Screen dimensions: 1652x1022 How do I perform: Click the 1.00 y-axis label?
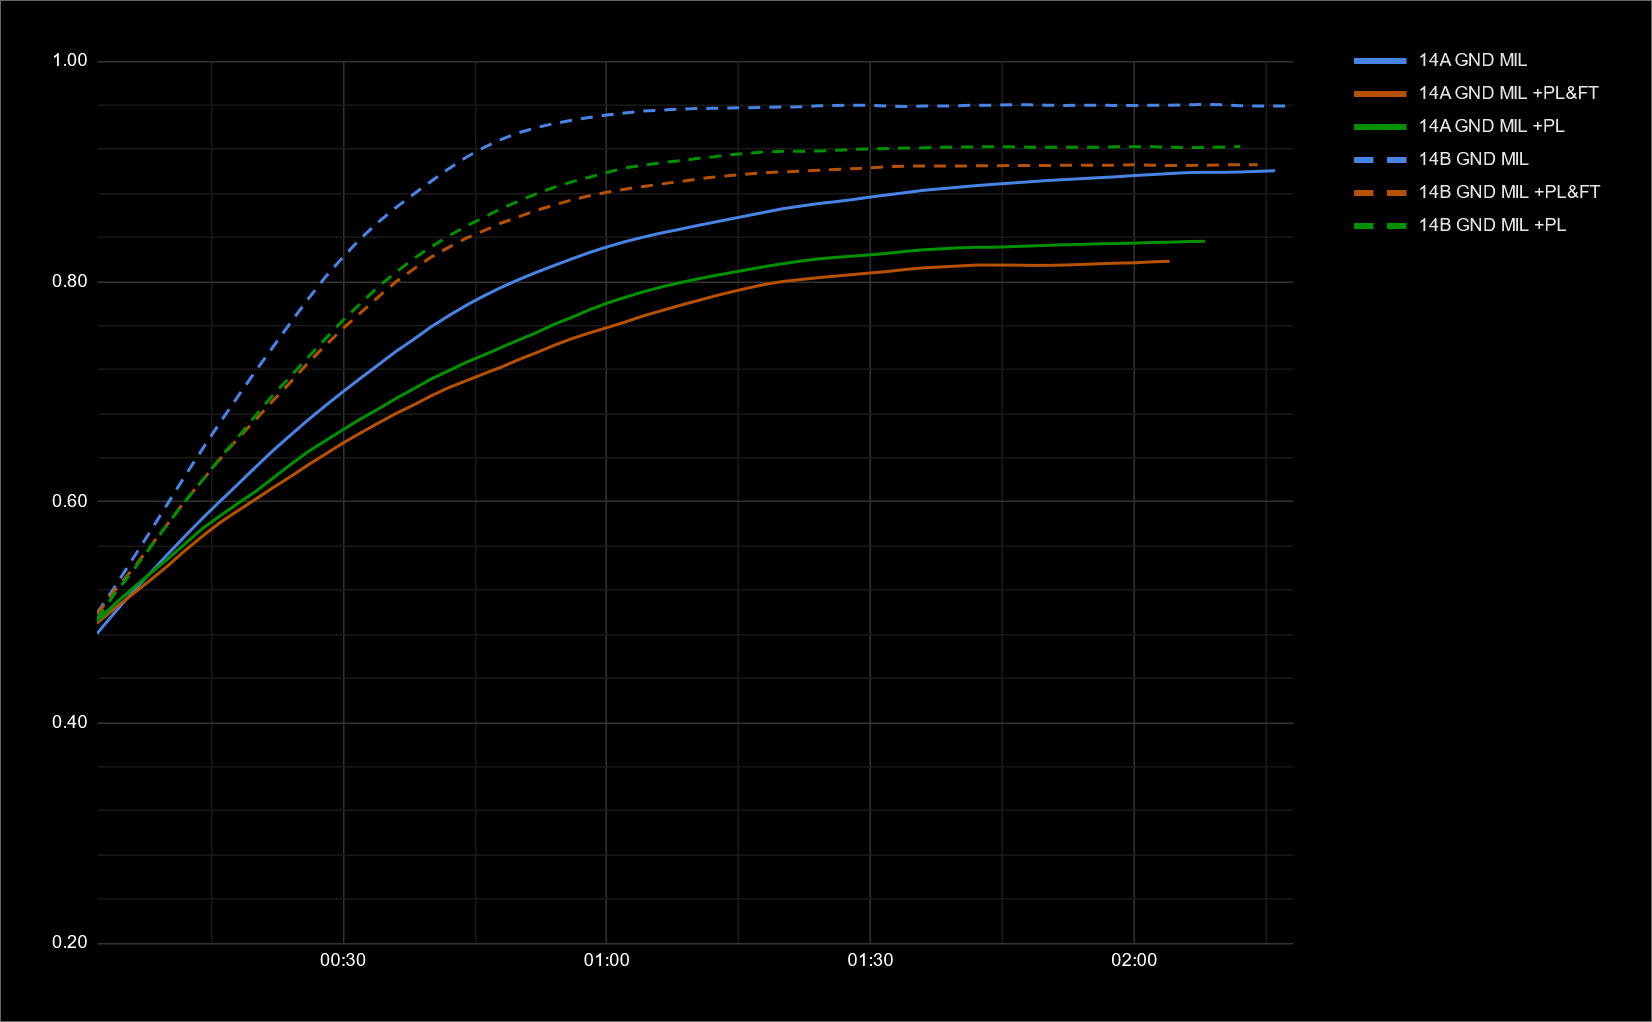[70, 61]
